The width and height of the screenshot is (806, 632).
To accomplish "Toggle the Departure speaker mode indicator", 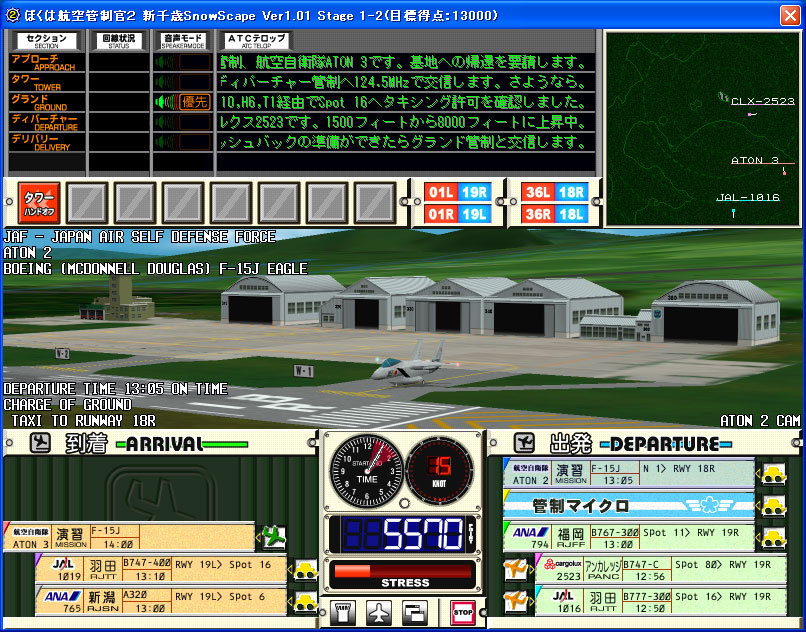I will point(183,122).
